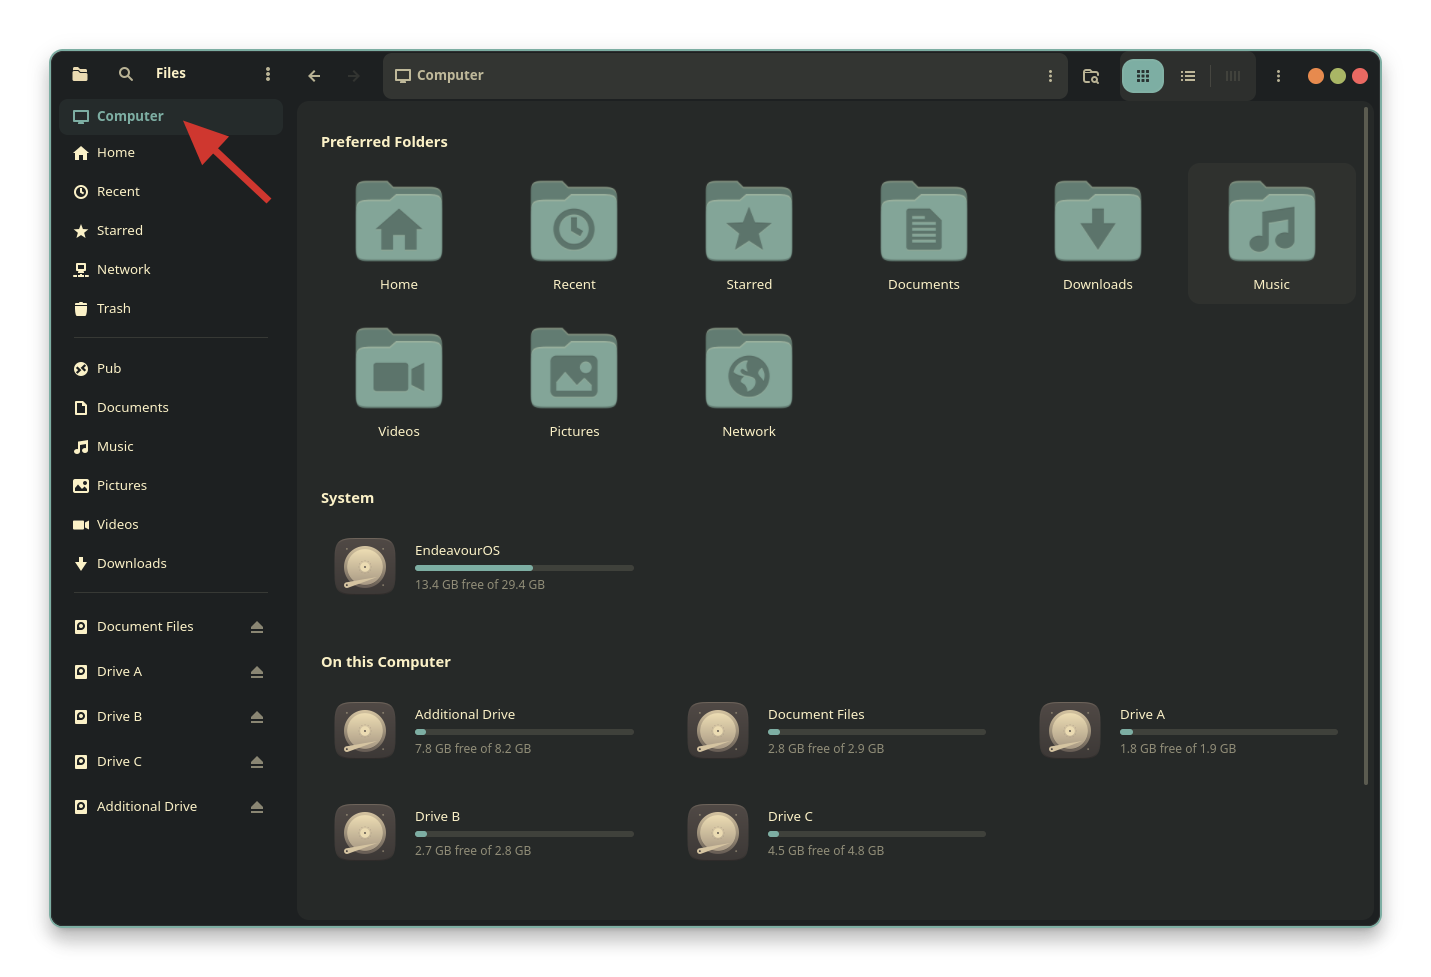Open the Pictures bookmark in the sidebar
The width and height of the screenshot is (1431, 977).
click(171, 486)
